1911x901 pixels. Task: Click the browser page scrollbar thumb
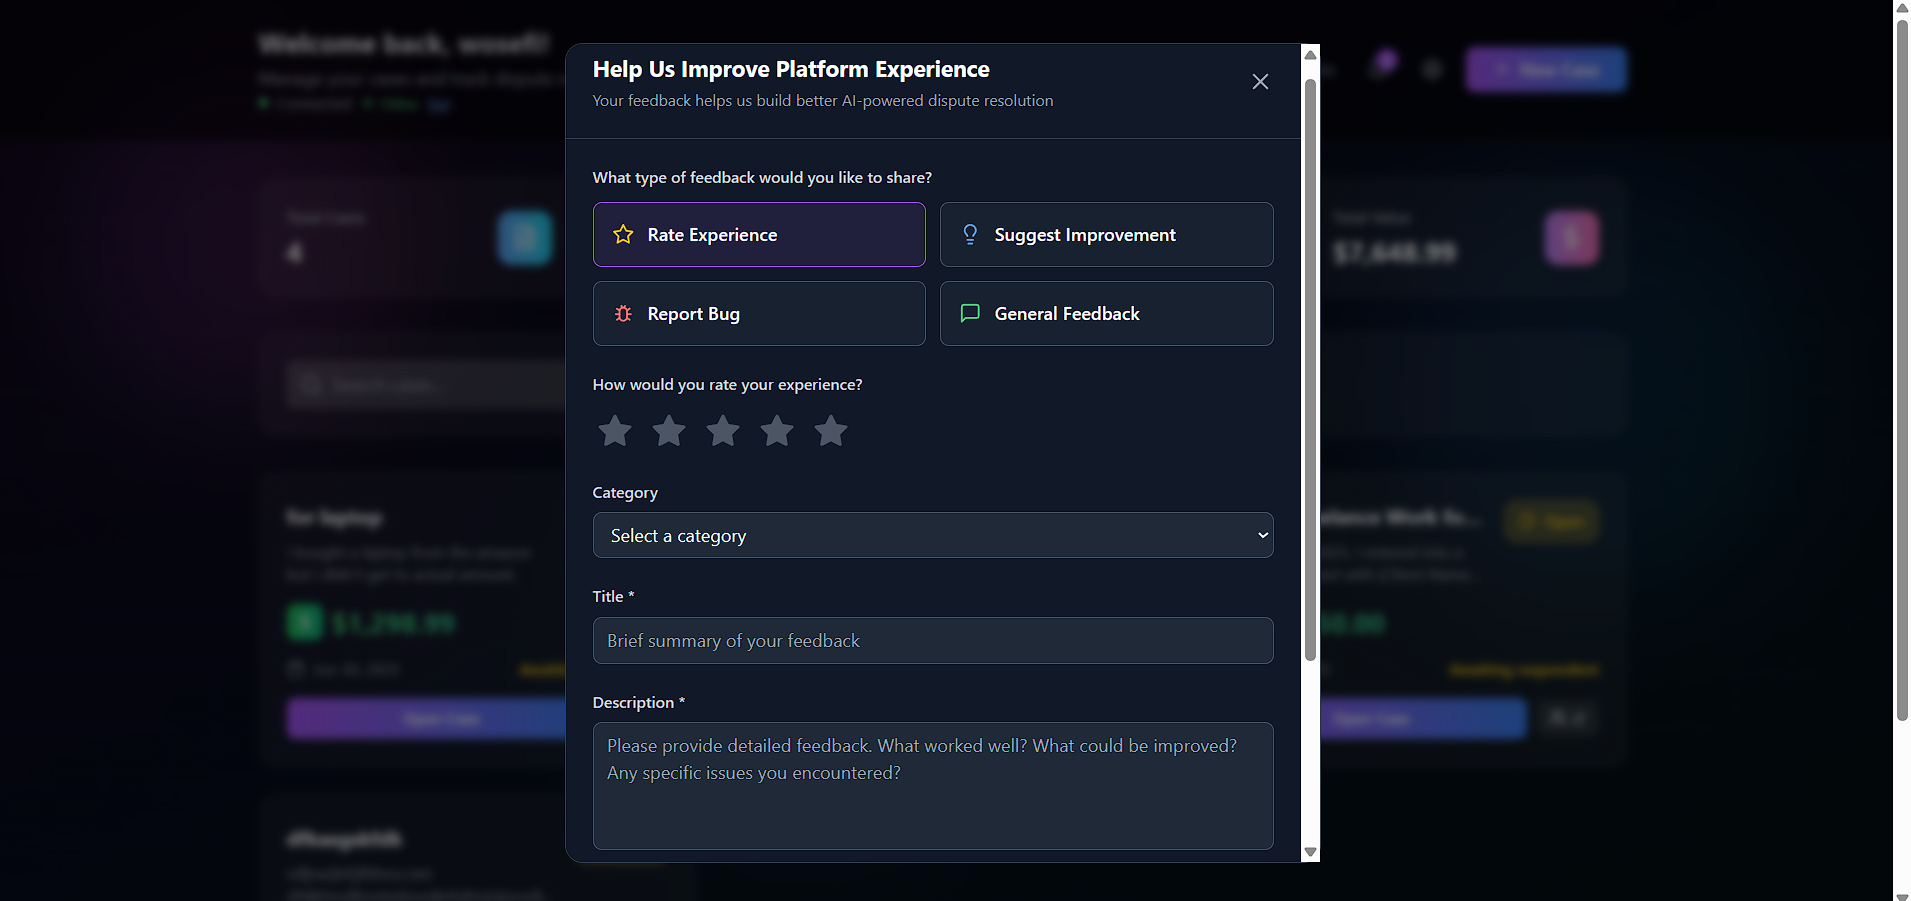point(1902,369)
